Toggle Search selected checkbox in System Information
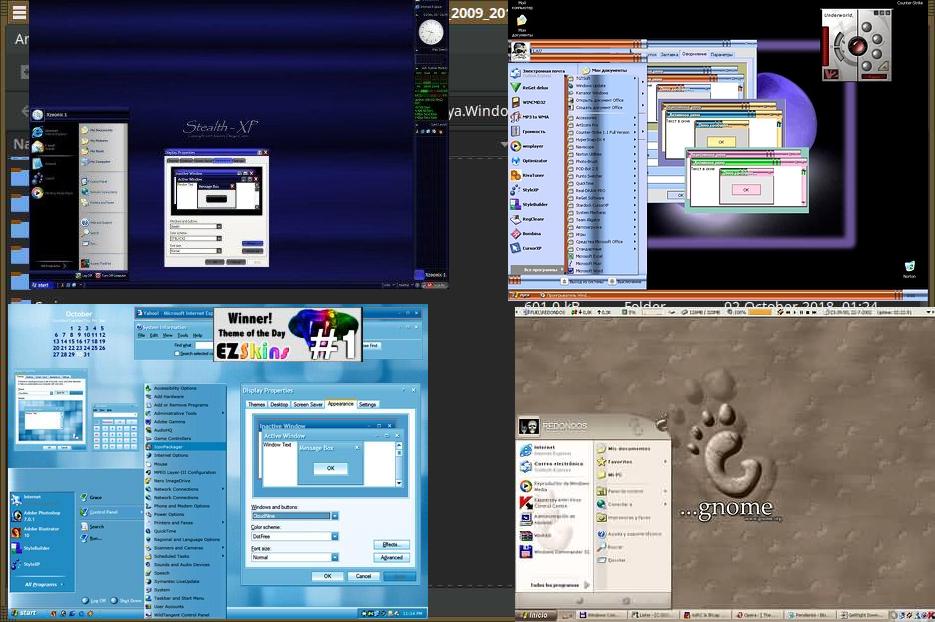This screenshot has height=622, width=935. pyautogui.click(x=177, y=354)
